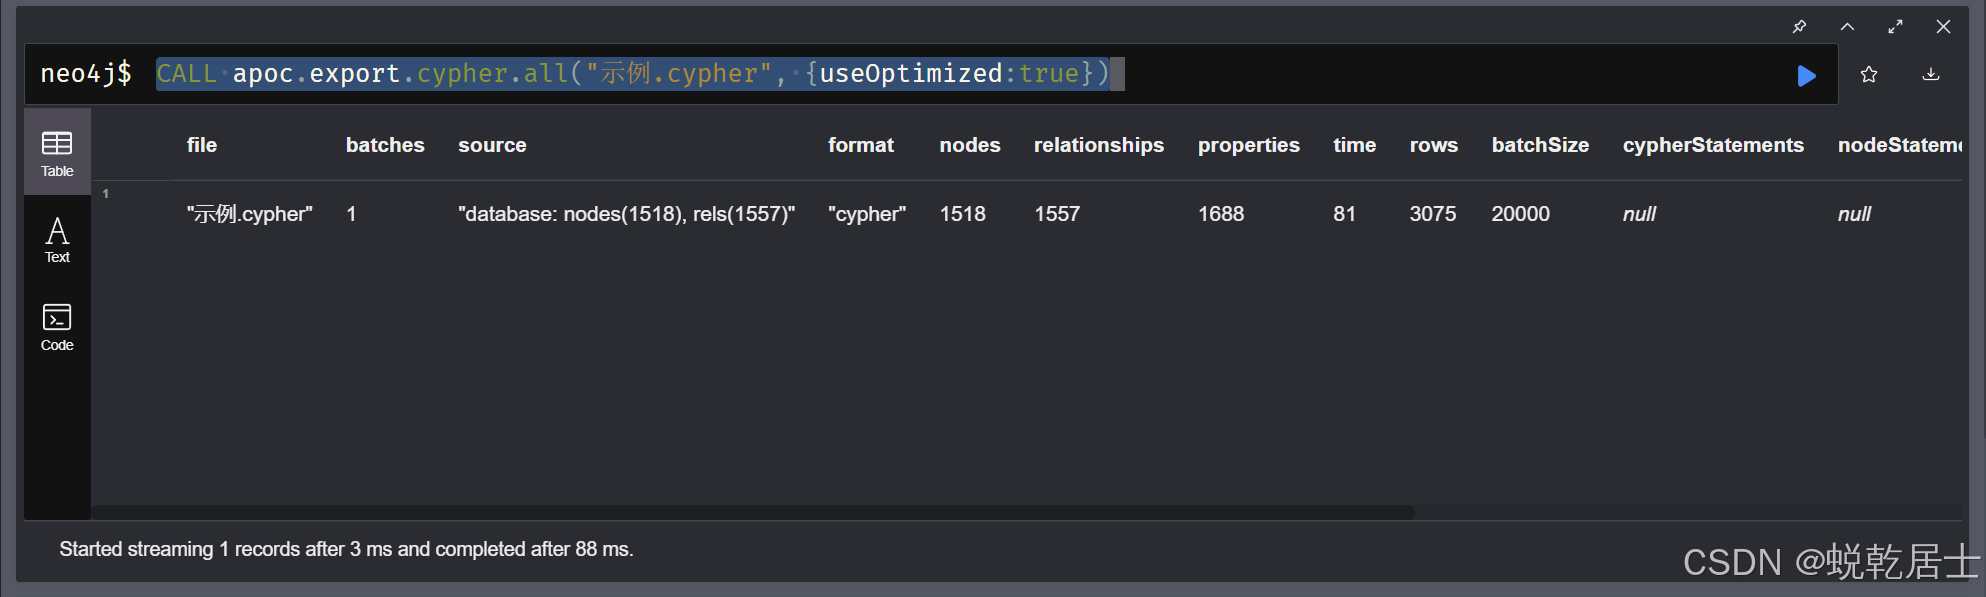Click the 'file' column header
Viewport: 1986px width, 597px height.
click(202, 145)
